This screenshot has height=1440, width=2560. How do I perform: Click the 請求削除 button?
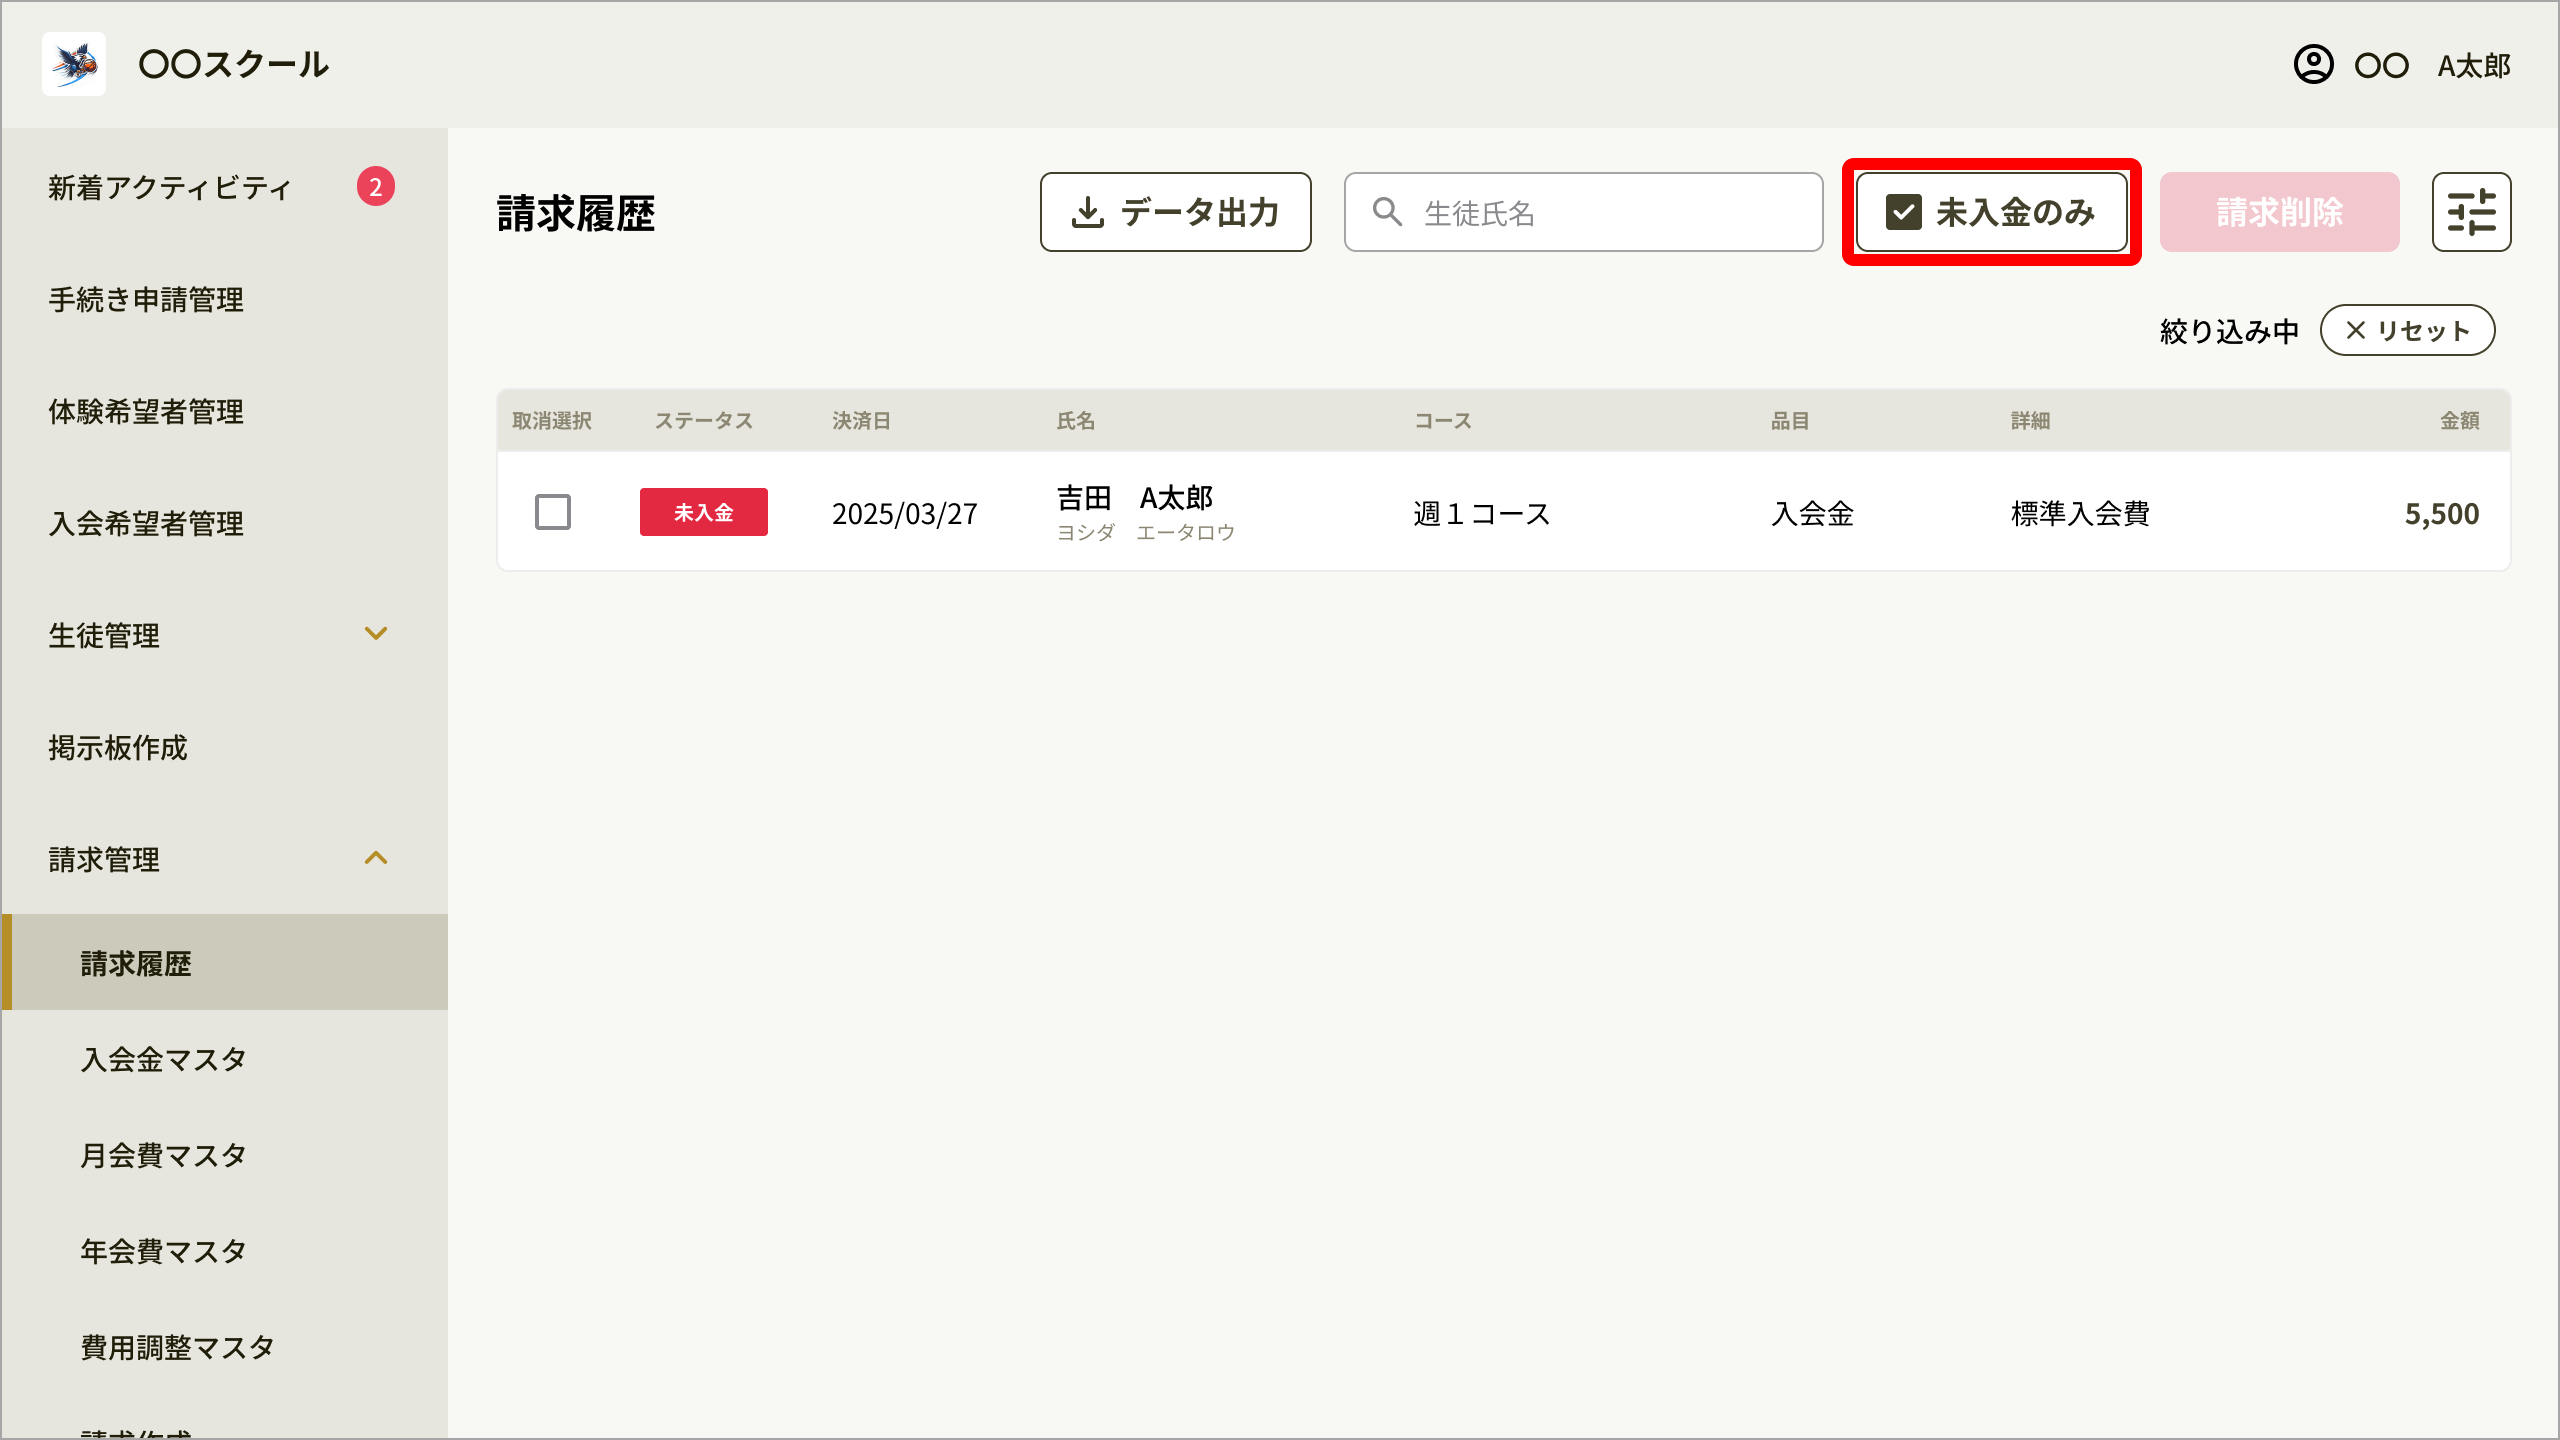[2280, 212]
